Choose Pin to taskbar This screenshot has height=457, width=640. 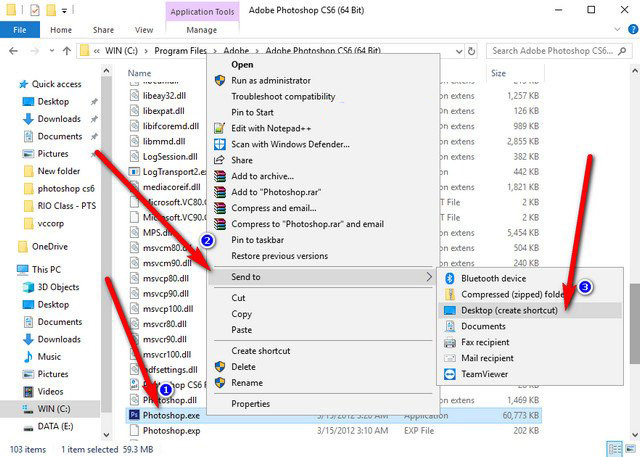tap(257, 240)
